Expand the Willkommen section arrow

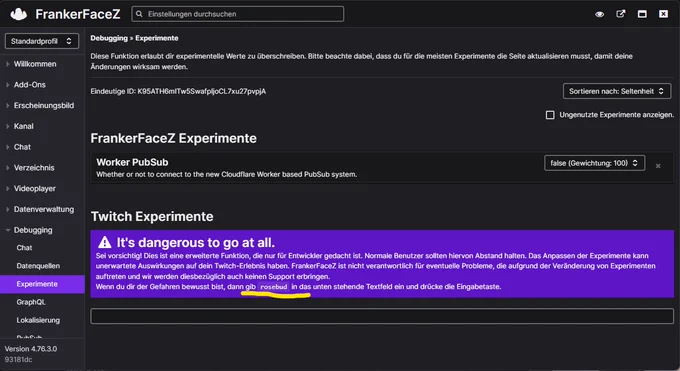pos(7,64)
